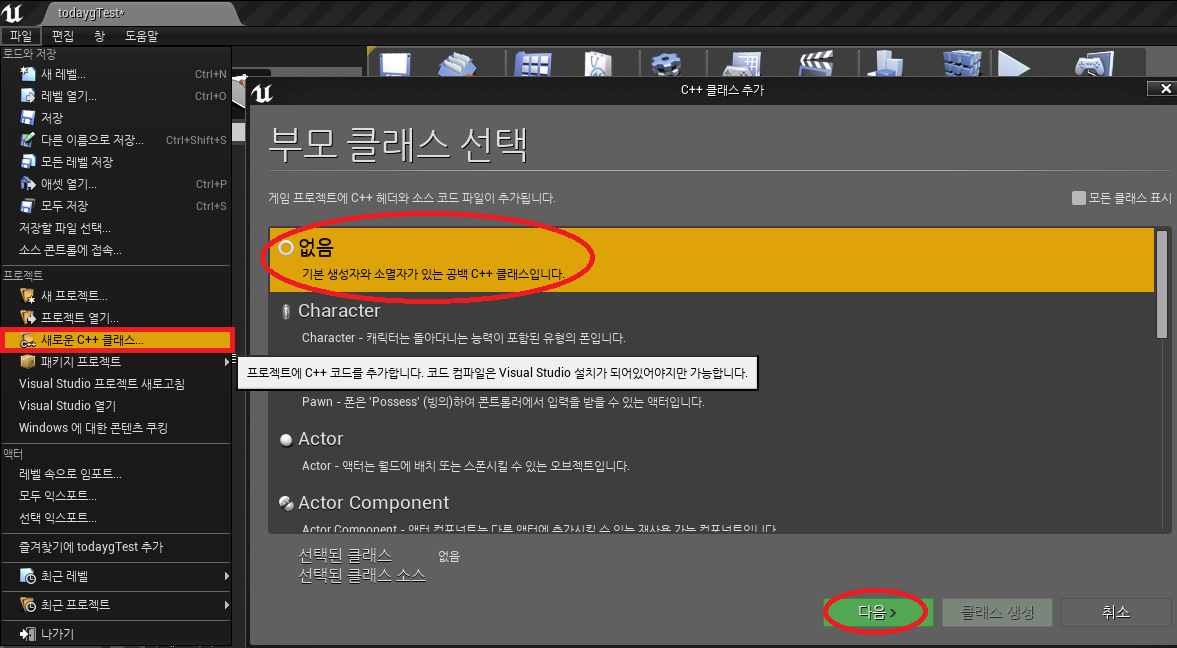Click the Compile cubes toolbar icon
The image size is (1177, 648).
click(962, 64)
